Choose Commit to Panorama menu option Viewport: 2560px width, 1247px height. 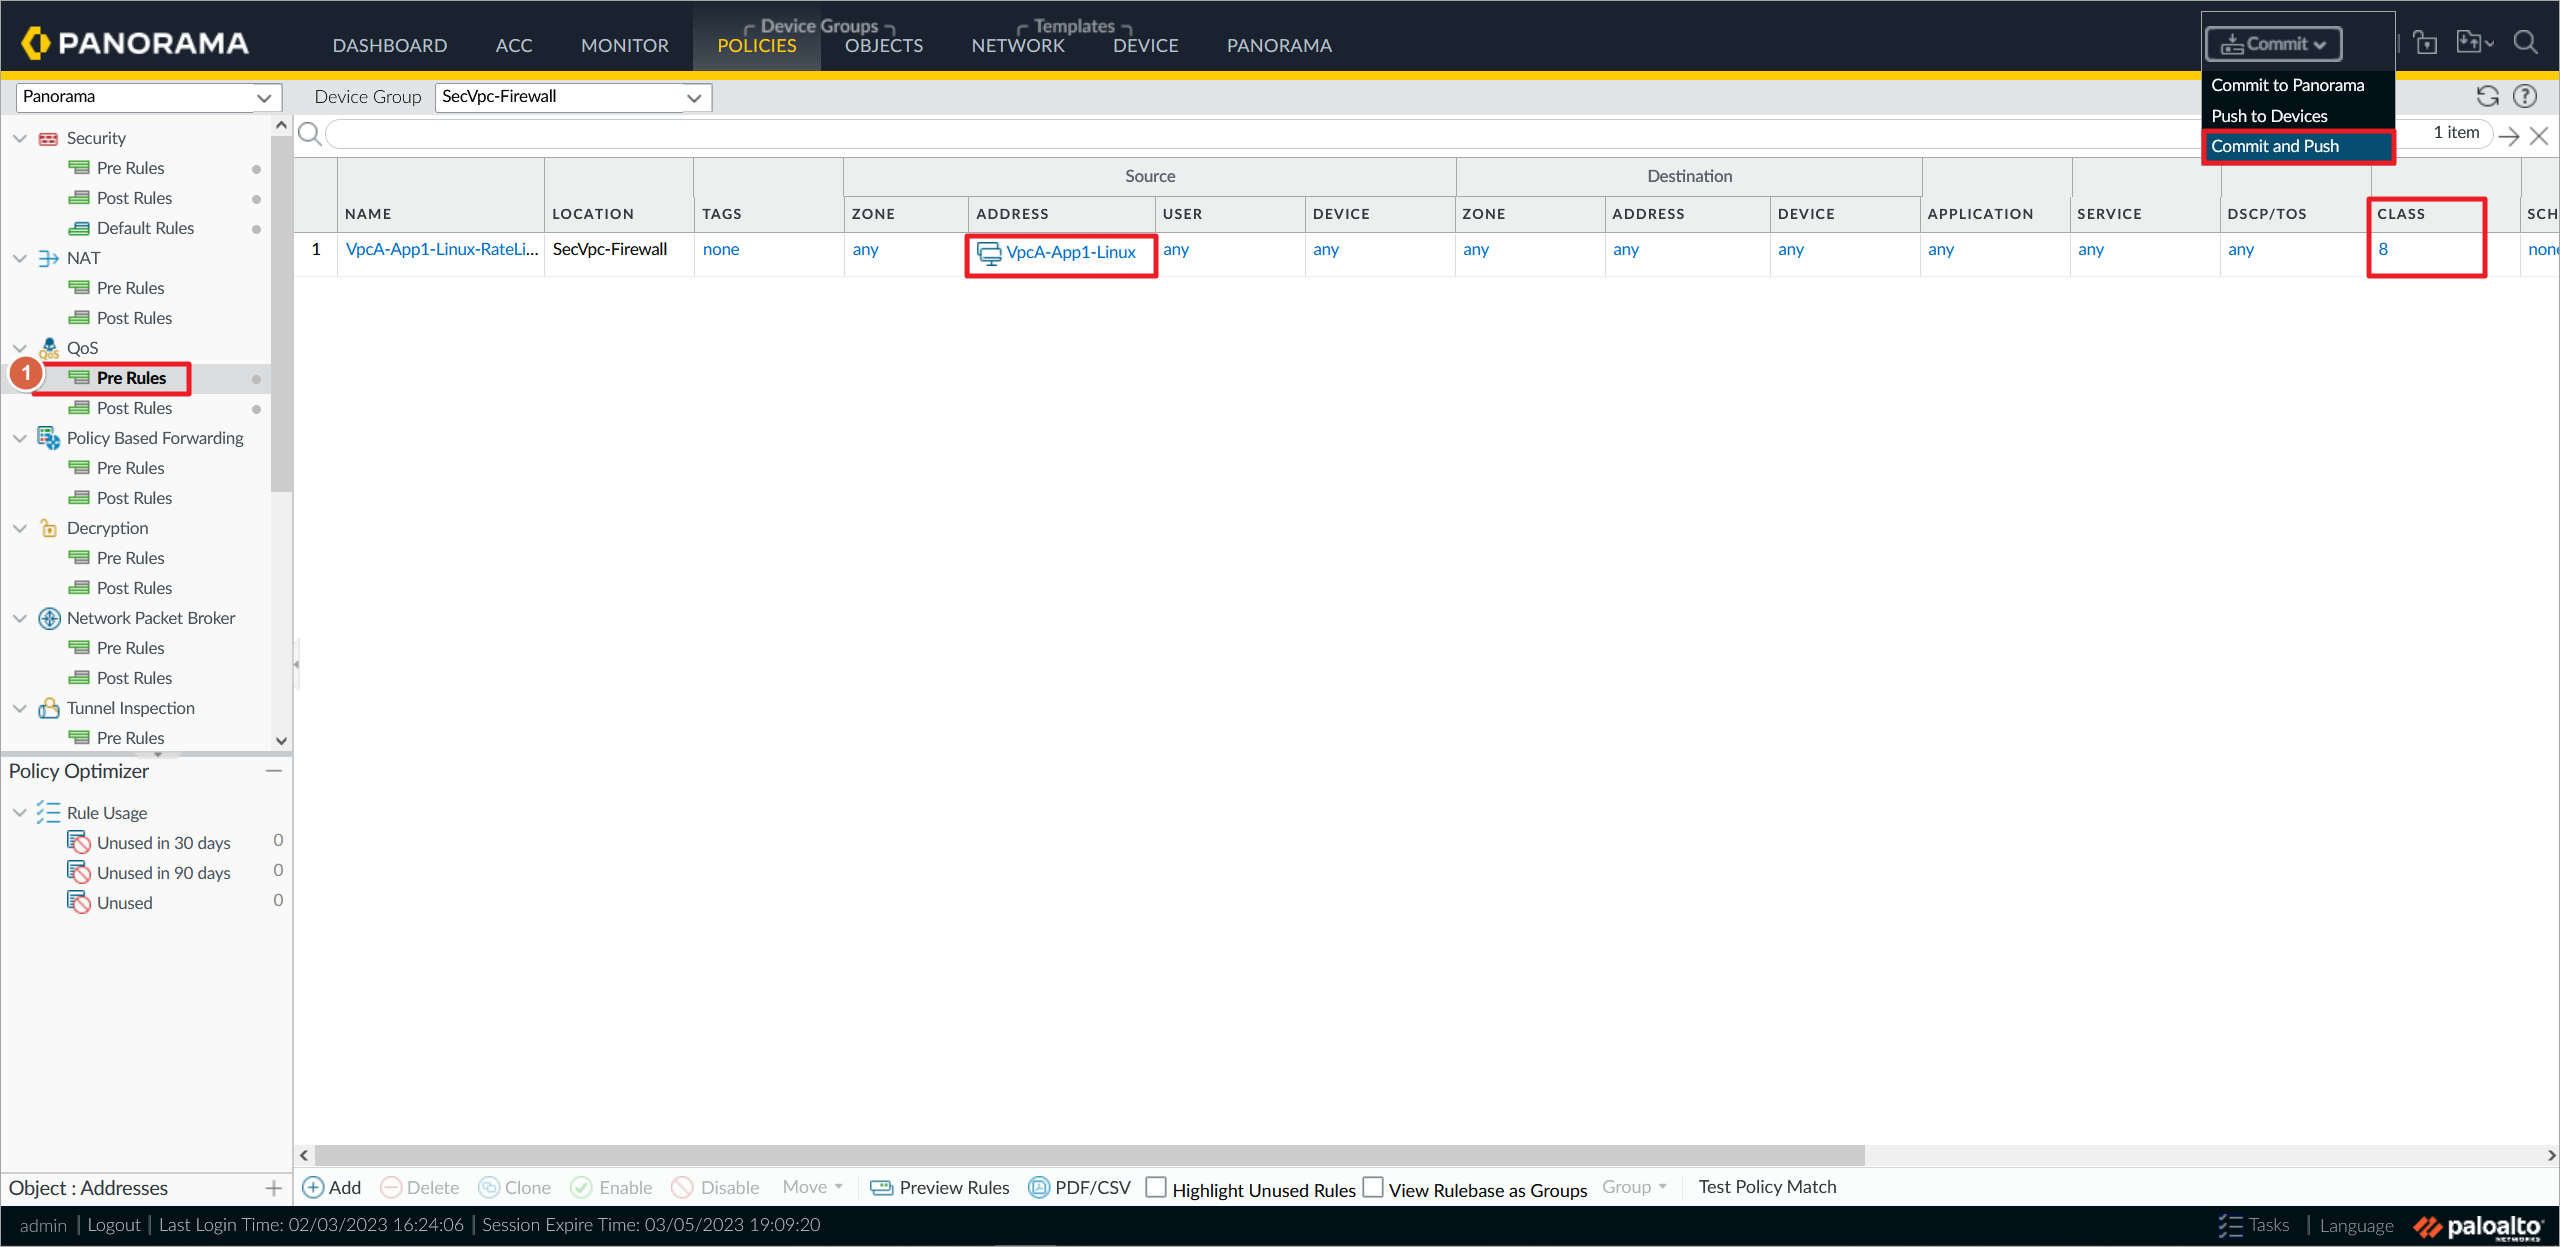(x=2287, y=85)
